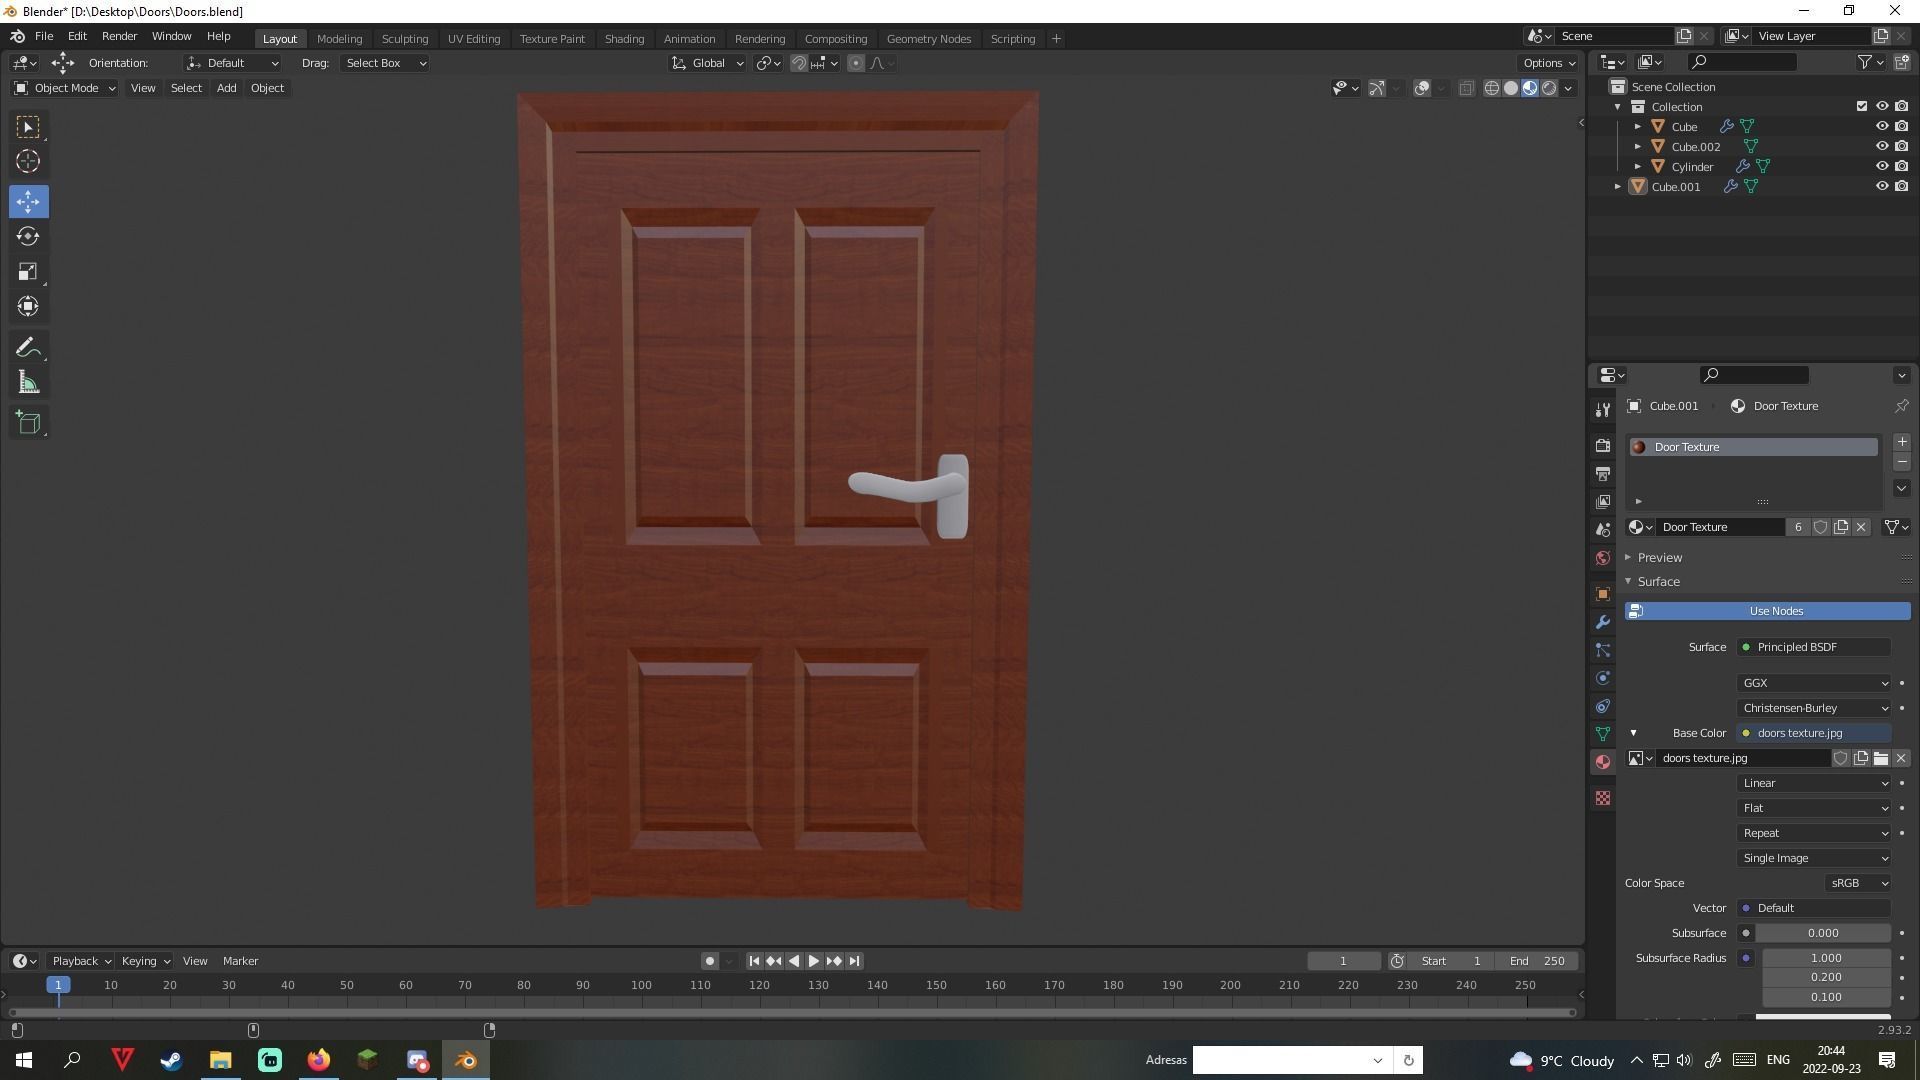
Task: Switch to the UV Editing workspace tab
Action: [x=473, y=38]
